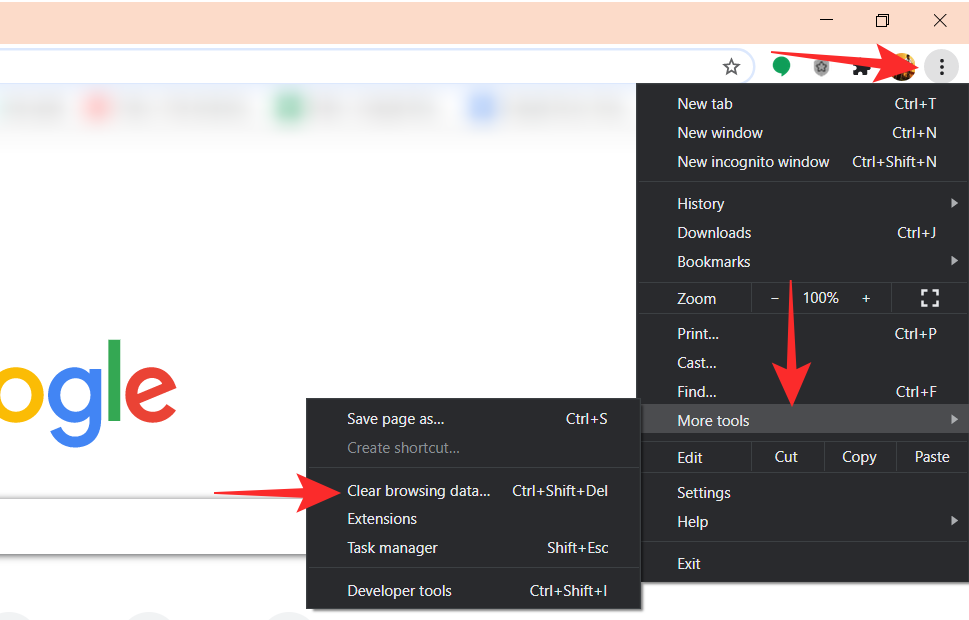Decrease zoom with the minus button
Screen dimensions: 969x620
[x=774, y=299]
